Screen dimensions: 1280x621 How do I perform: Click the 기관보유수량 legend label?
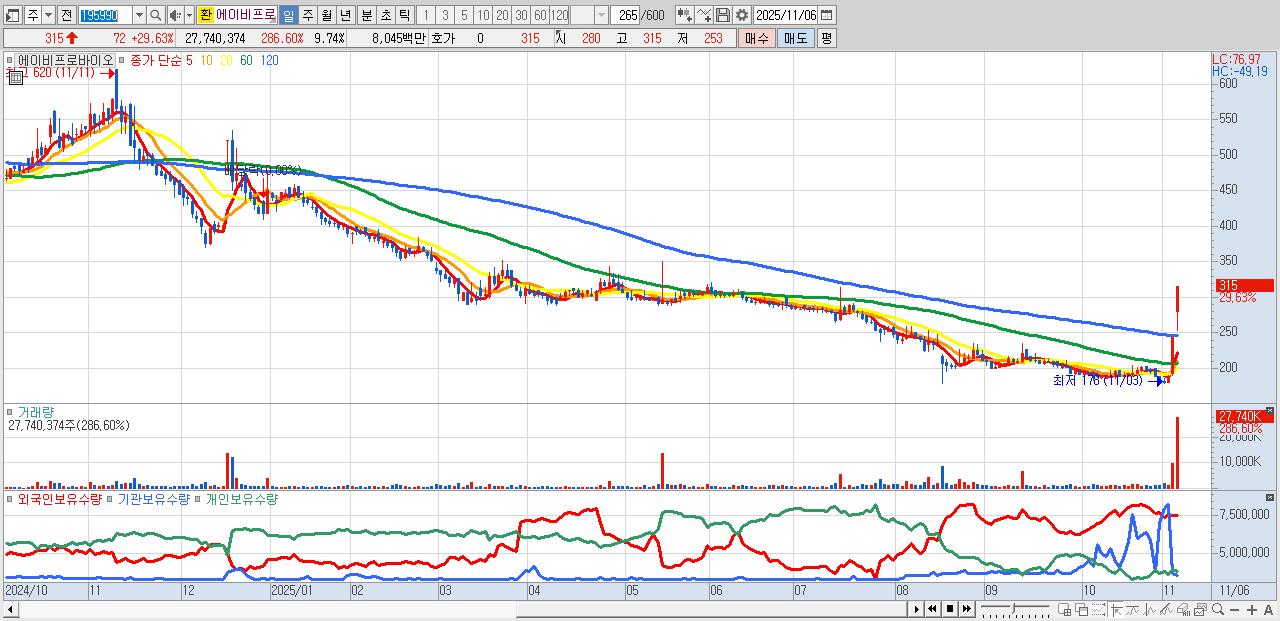(153, 497)
